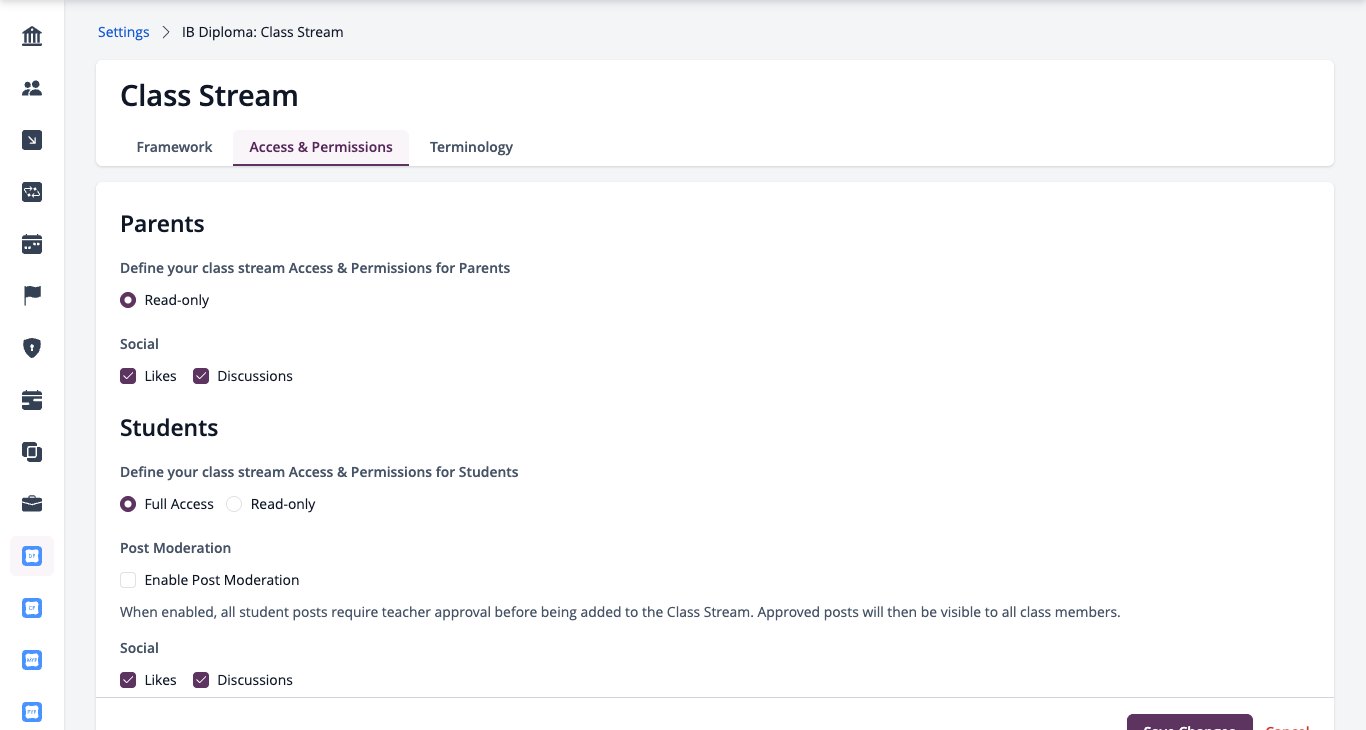Open the Access & Permissions tab

(x=321, y=147)
